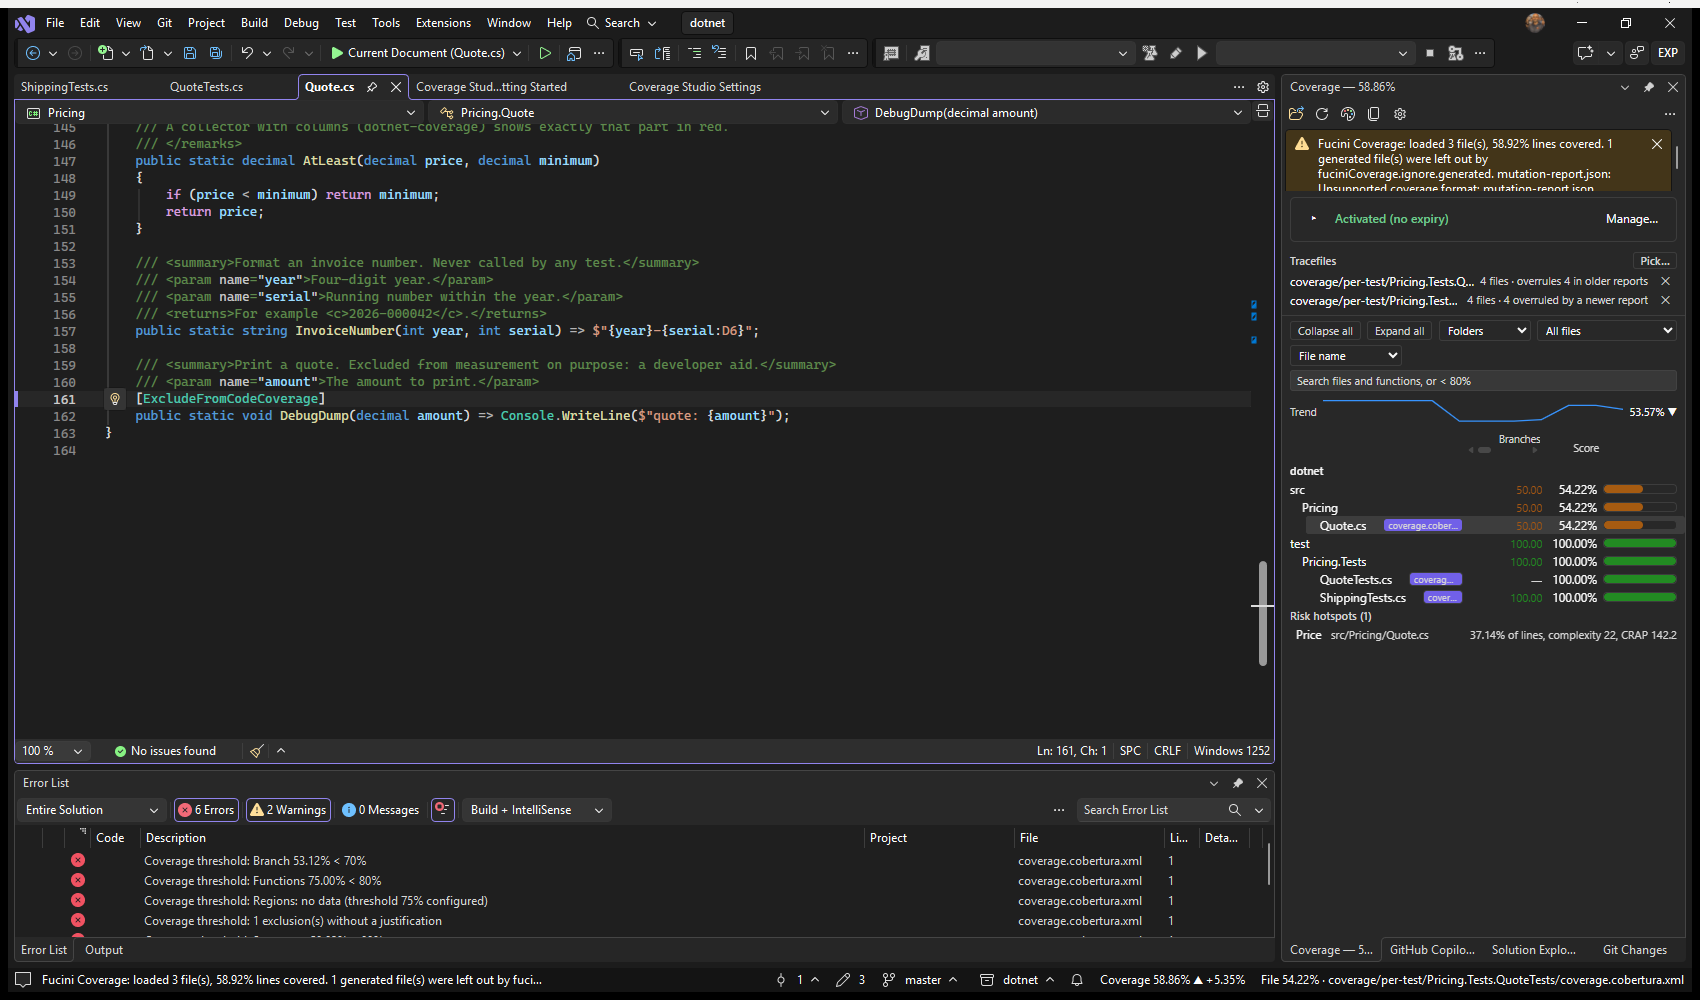Open document tab settings gear icon
The height and width of the screenshot is (1000, 1700).
(1263, 87)
